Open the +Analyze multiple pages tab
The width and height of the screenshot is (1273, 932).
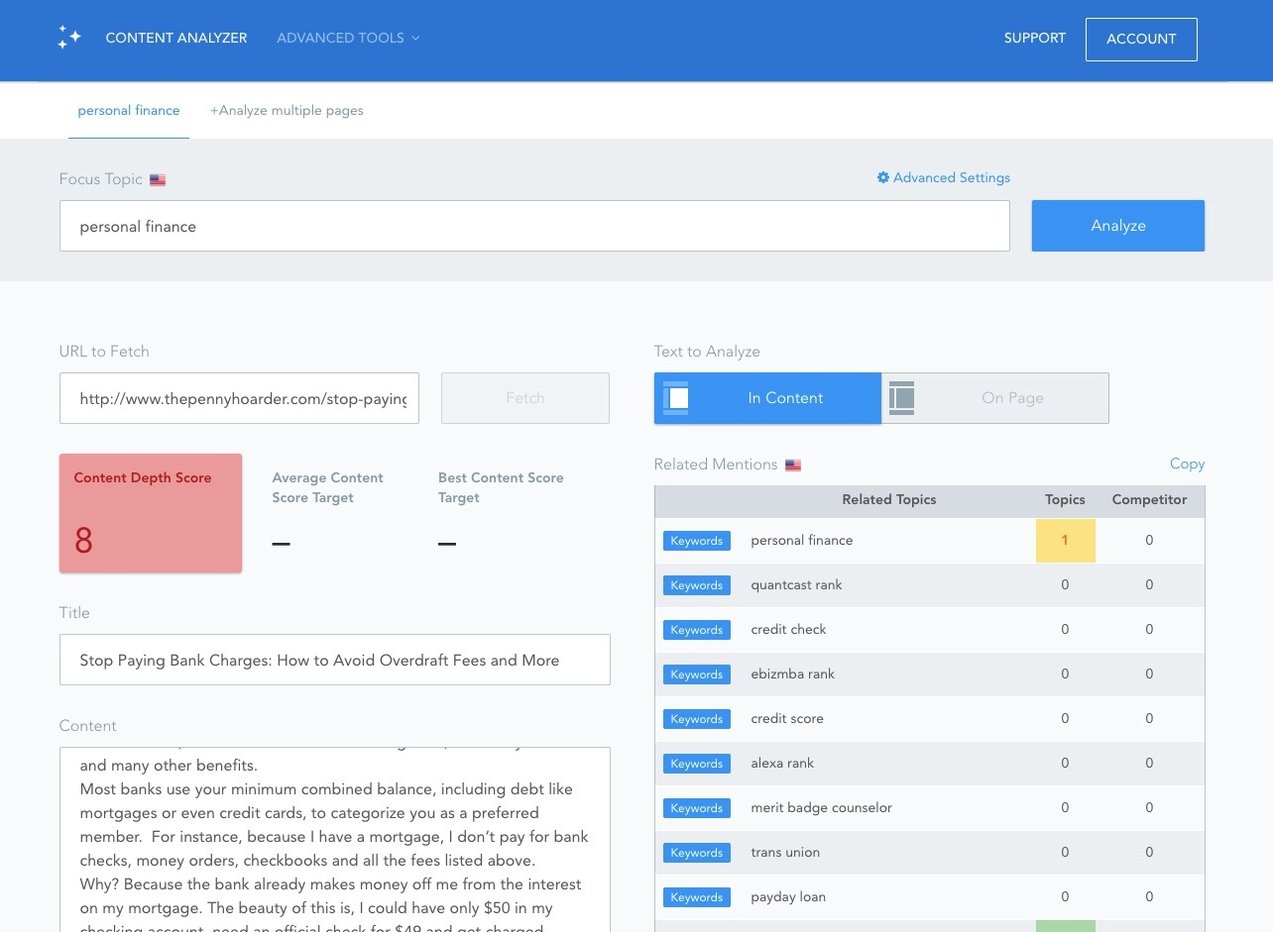286,110
